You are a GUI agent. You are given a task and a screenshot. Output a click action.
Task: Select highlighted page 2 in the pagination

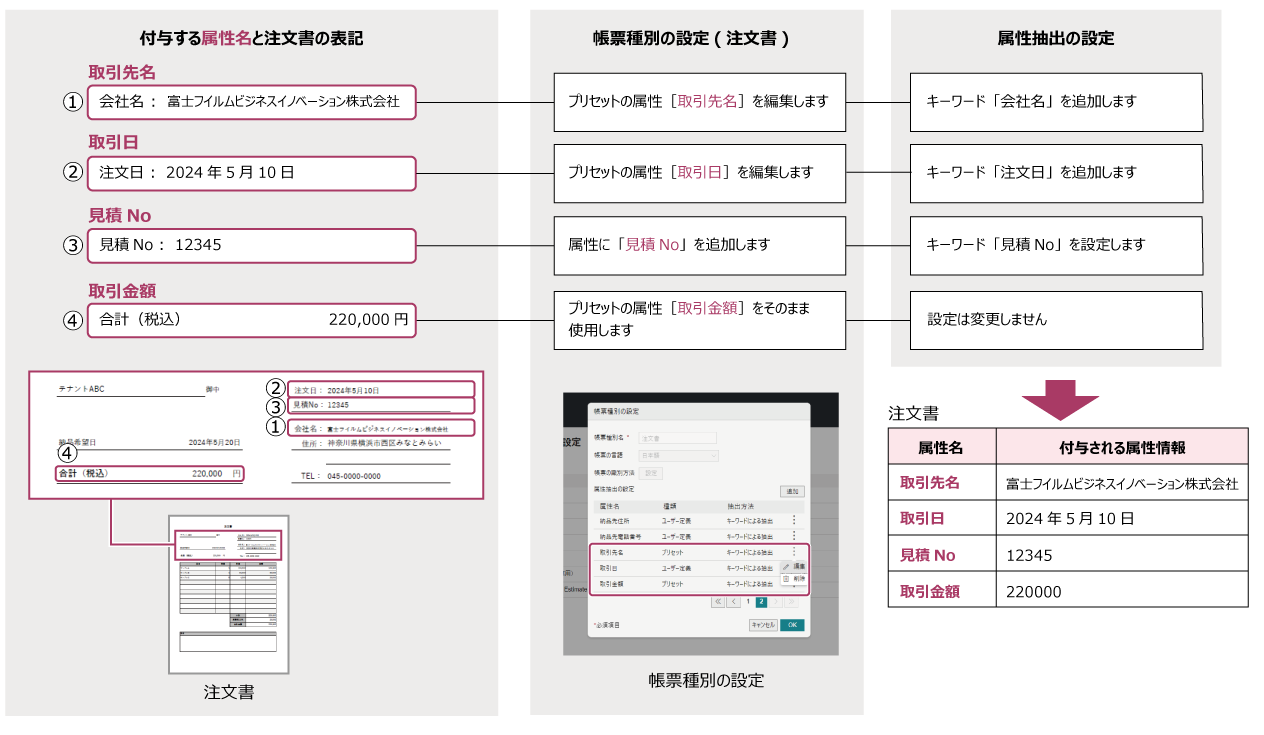click(x=761, y=602)
